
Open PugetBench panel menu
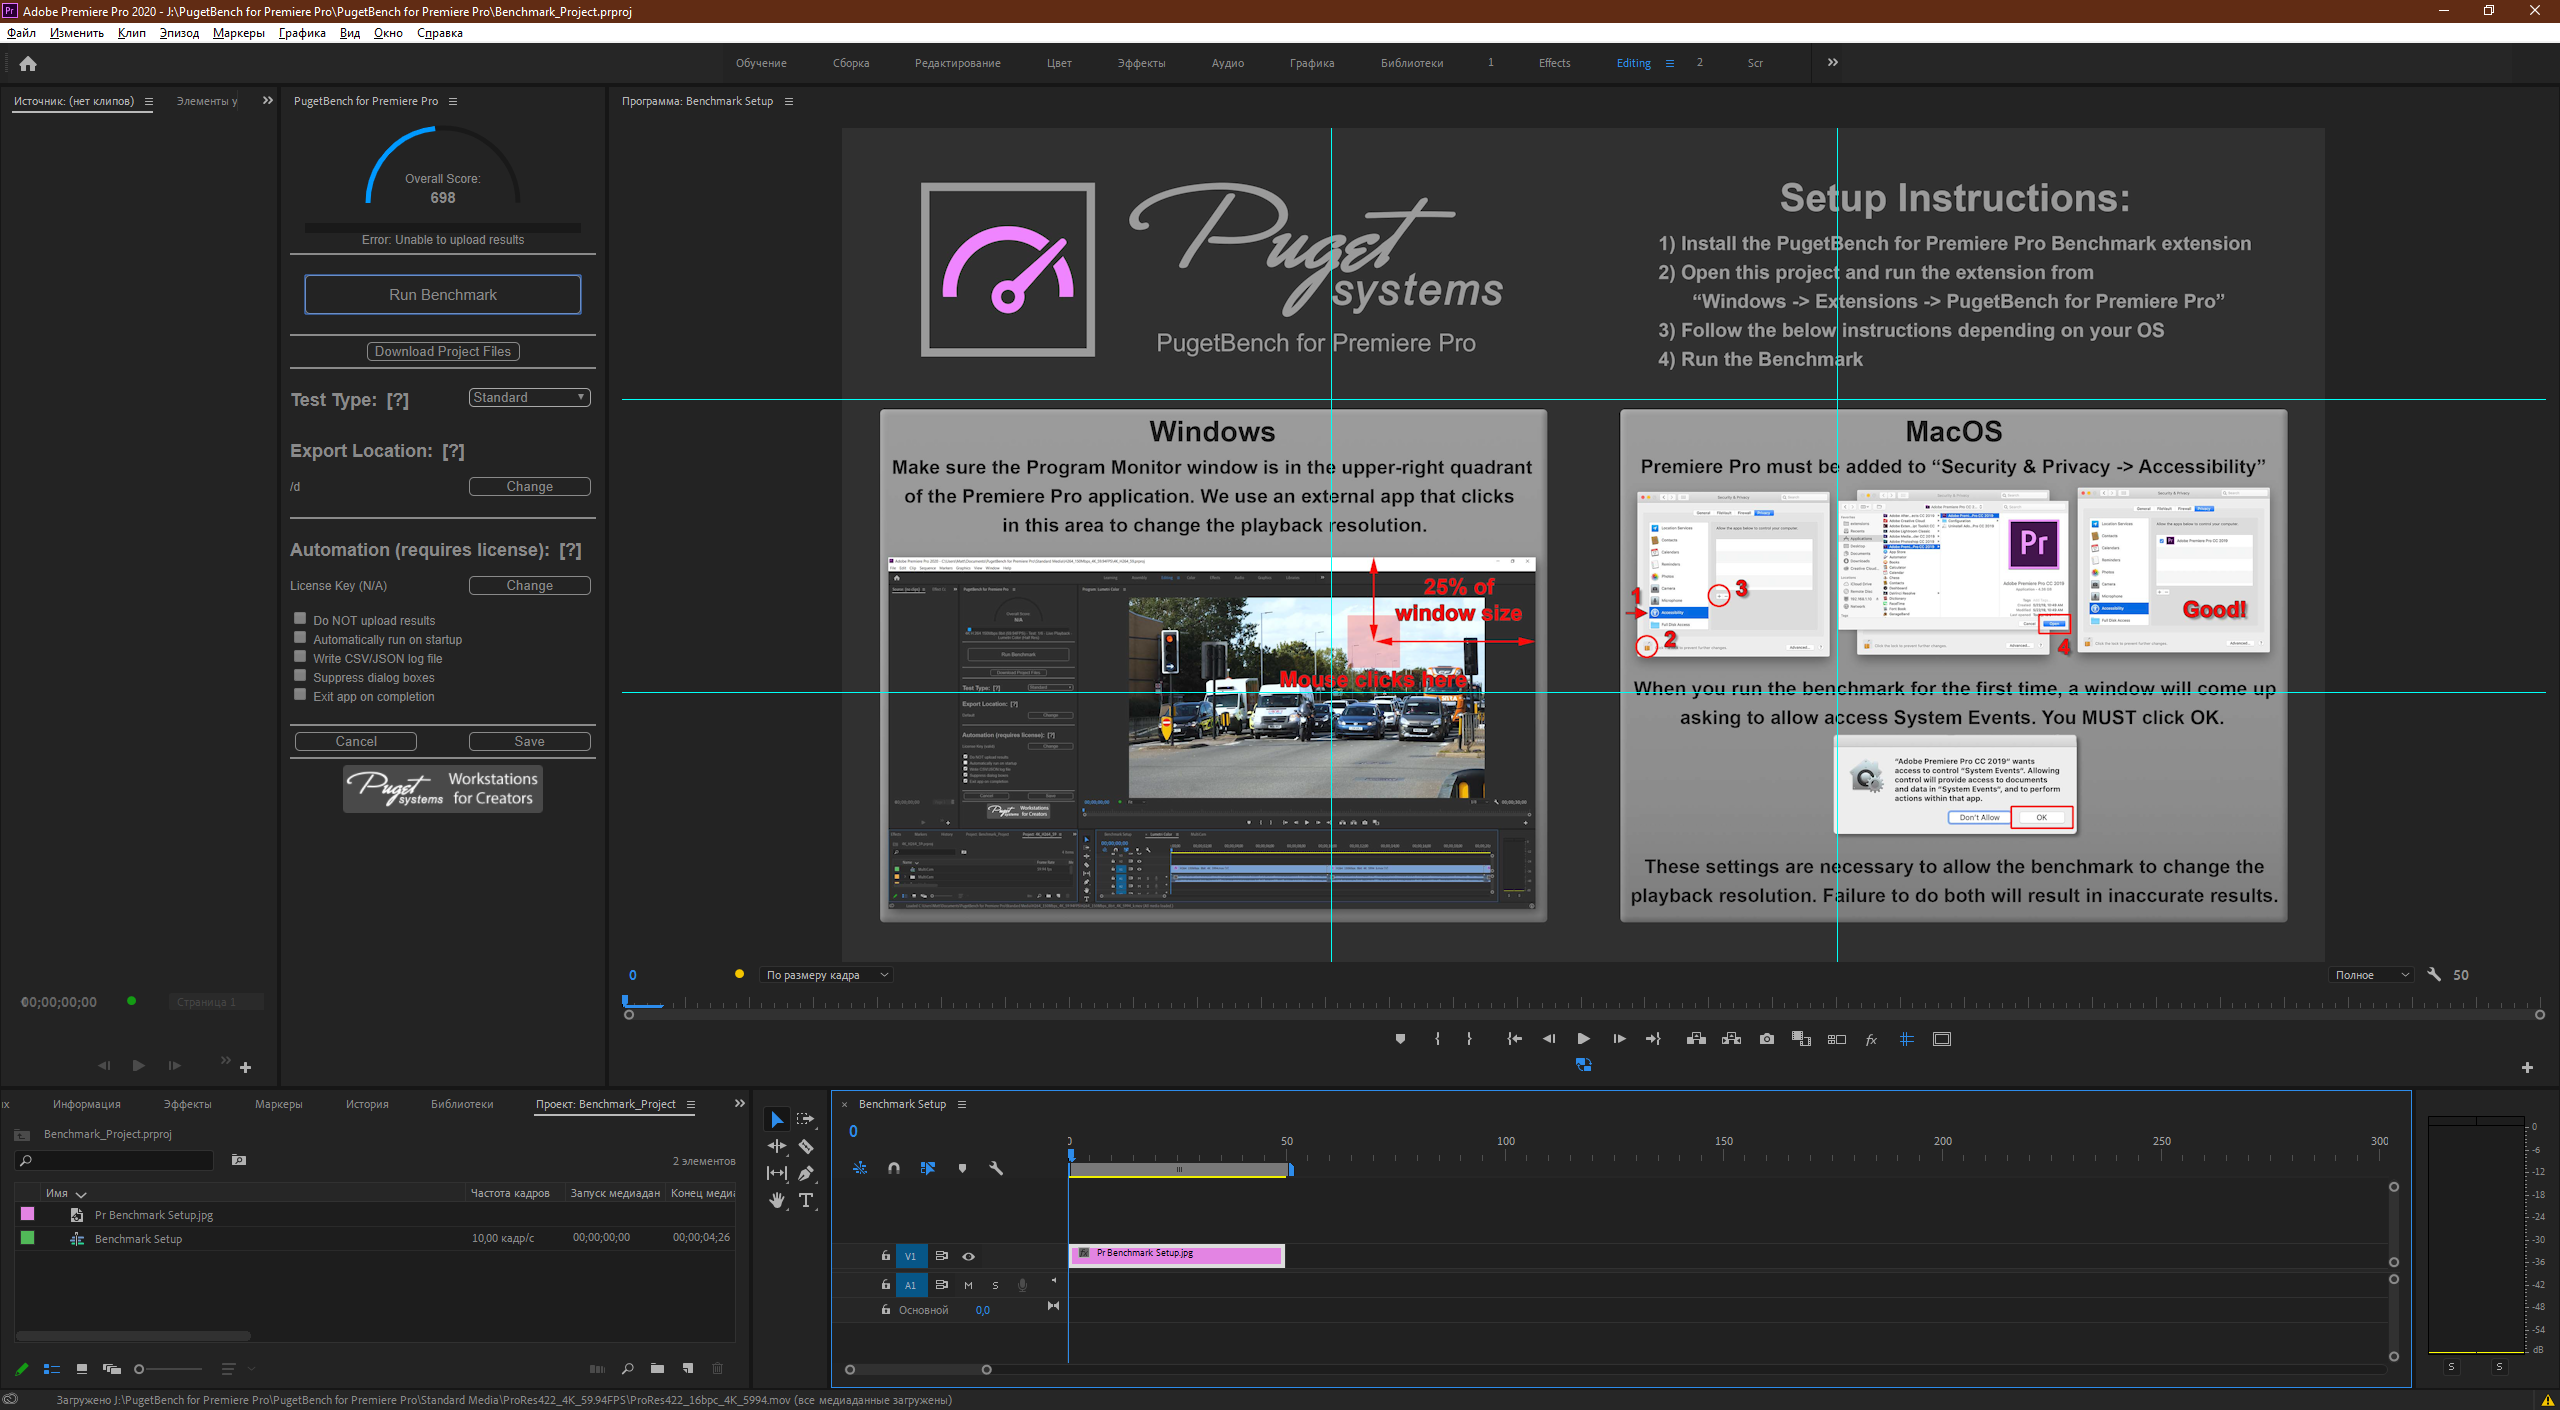coord(453,101)
